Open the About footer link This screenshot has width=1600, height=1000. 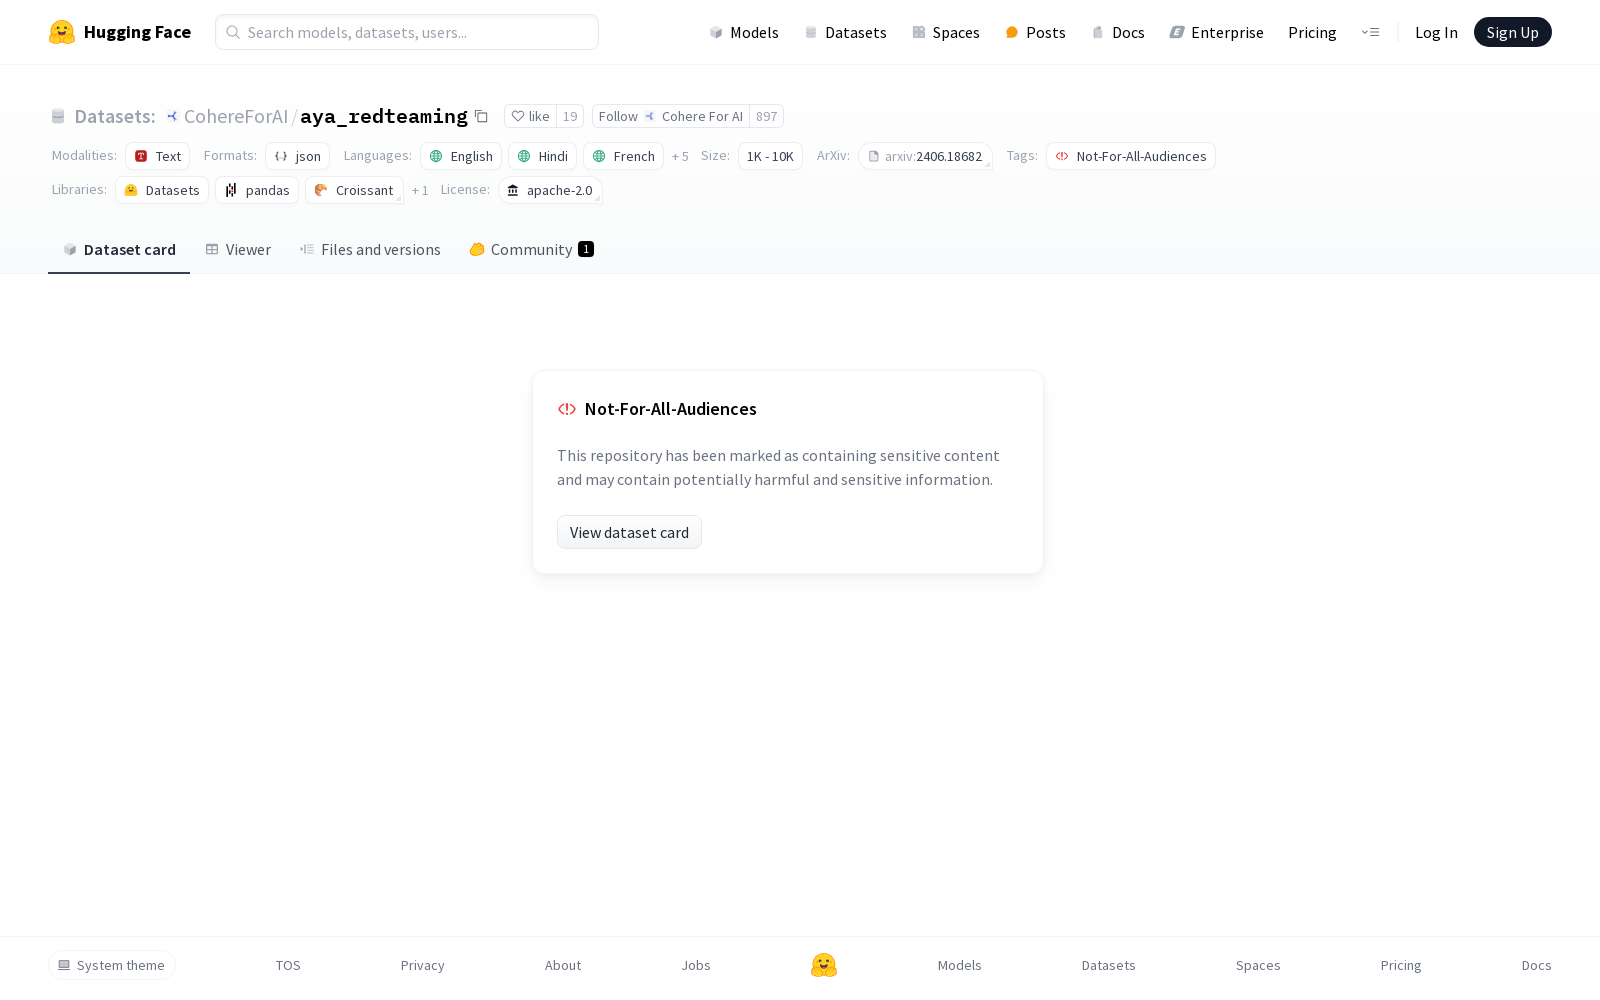click(x=563, y=965)
